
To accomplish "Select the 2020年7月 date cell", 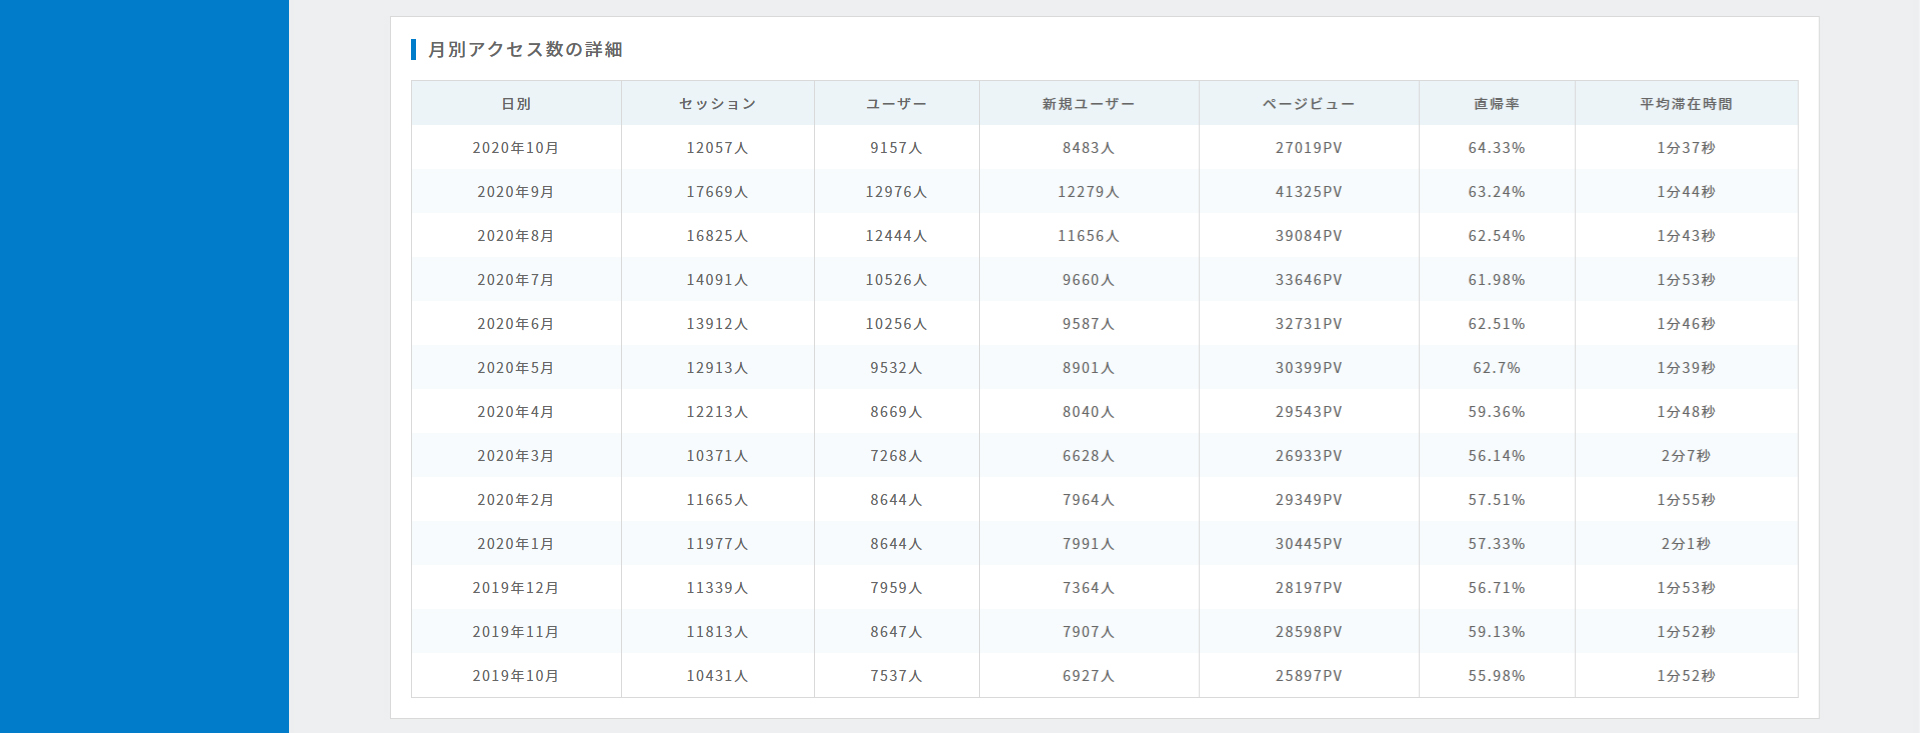I will tap(516, 280).
